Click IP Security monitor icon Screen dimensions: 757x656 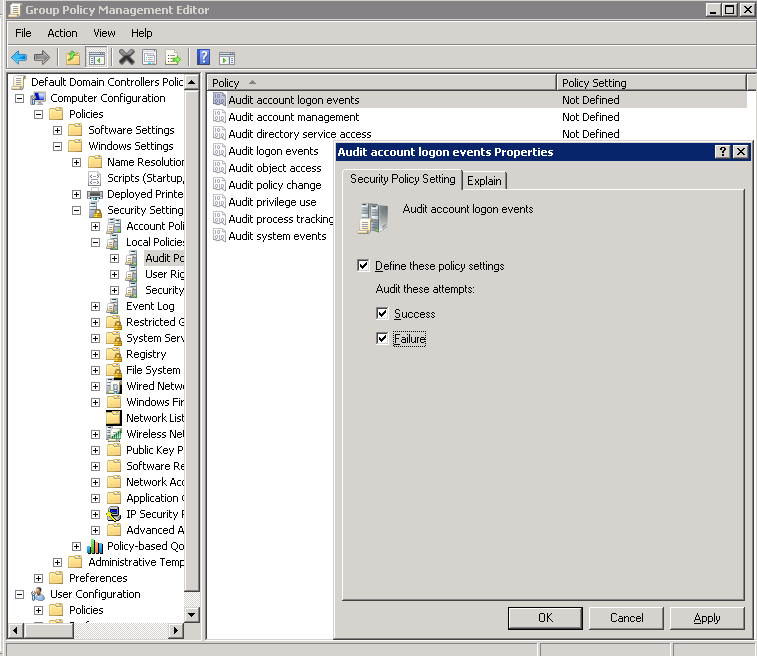tap(114, 514)
